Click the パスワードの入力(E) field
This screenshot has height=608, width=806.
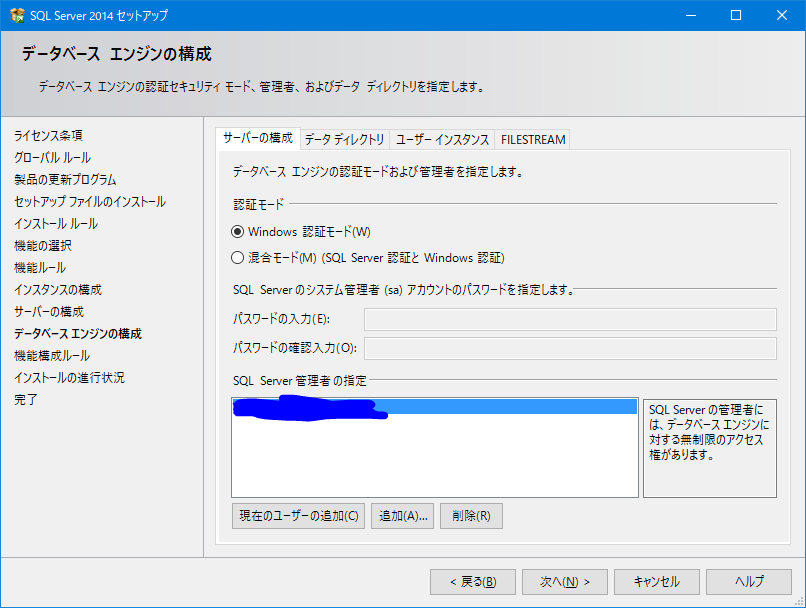tap(570, 319)
